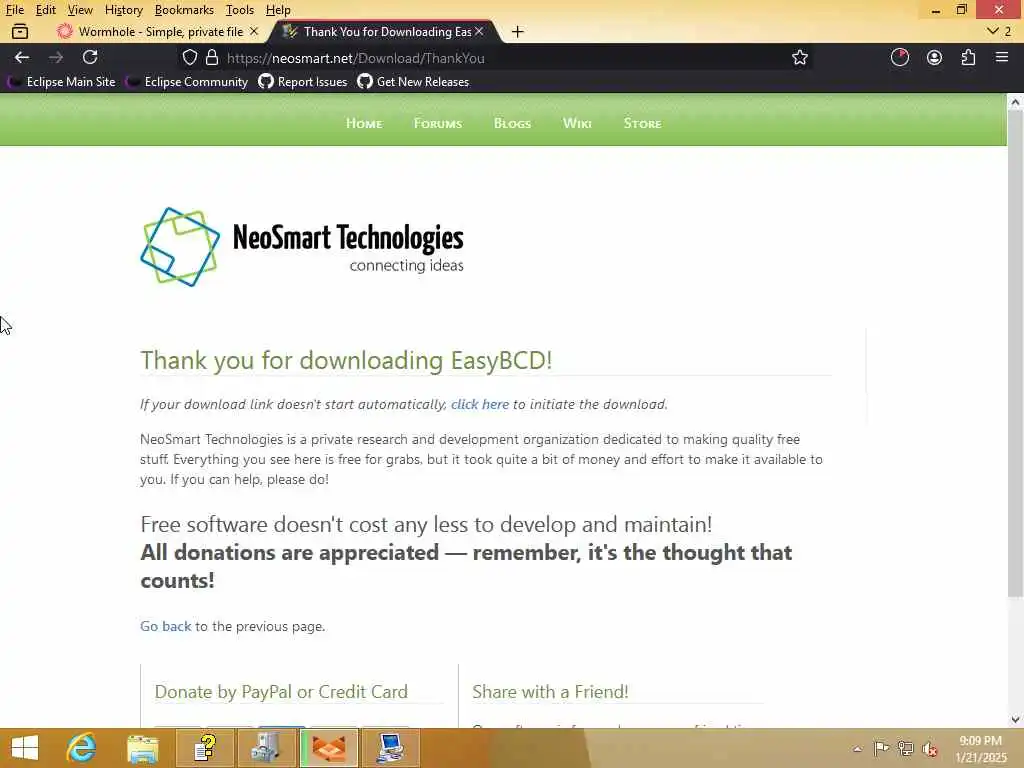Switch to the Wormhole tab
The image size is (1024, 768).
[x=157, y=31]
